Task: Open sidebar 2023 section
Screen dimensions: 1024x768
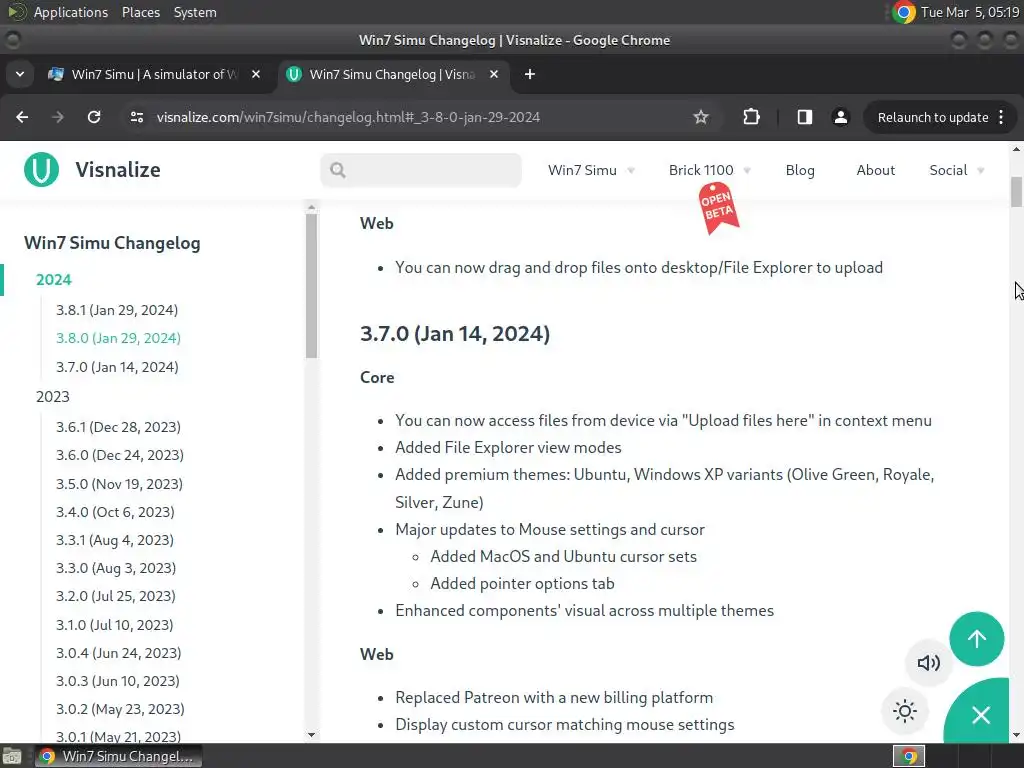Action: coord(52,396)
